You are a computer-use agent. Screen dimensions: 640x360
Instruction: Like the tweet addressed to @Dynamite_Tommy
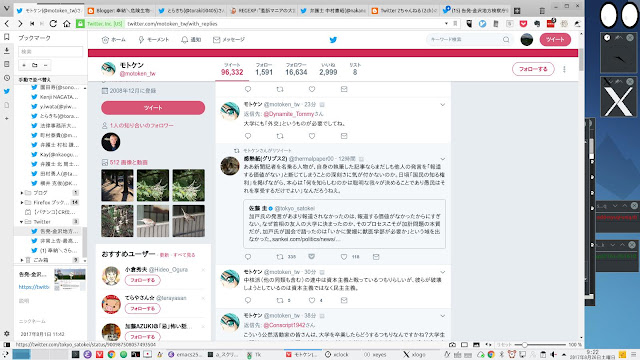click(312, 136)
